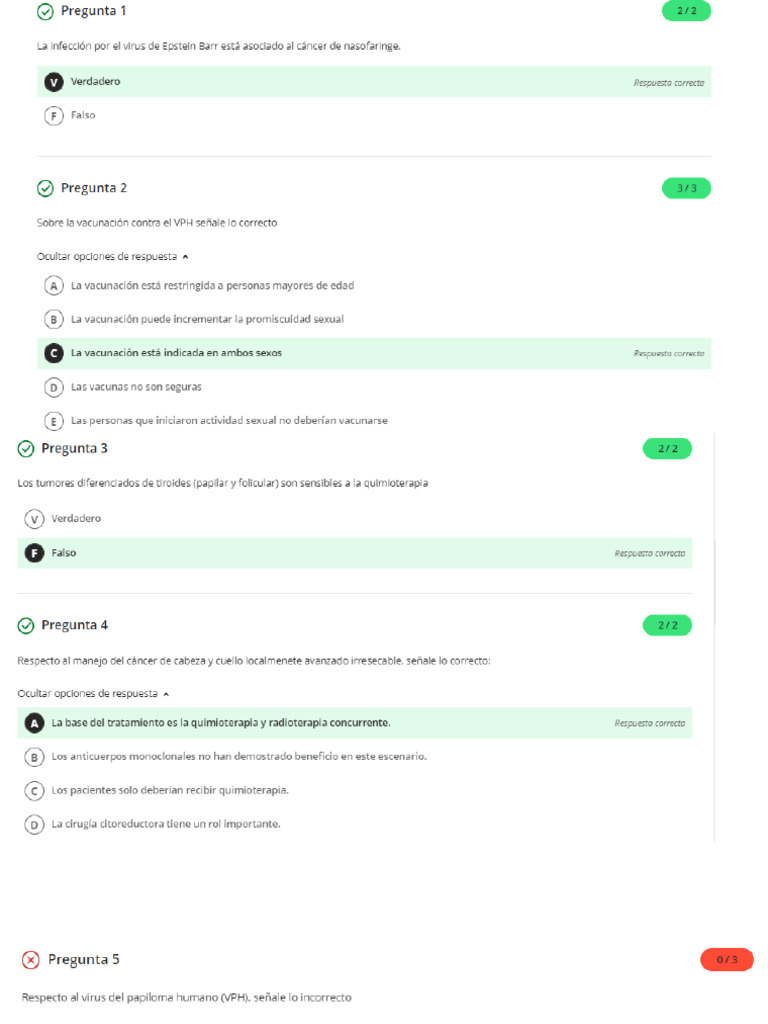The width and height of the screenshot is (768, 1024).
Task: Click green check icon beside Pregunta 3
Action: 26,449
